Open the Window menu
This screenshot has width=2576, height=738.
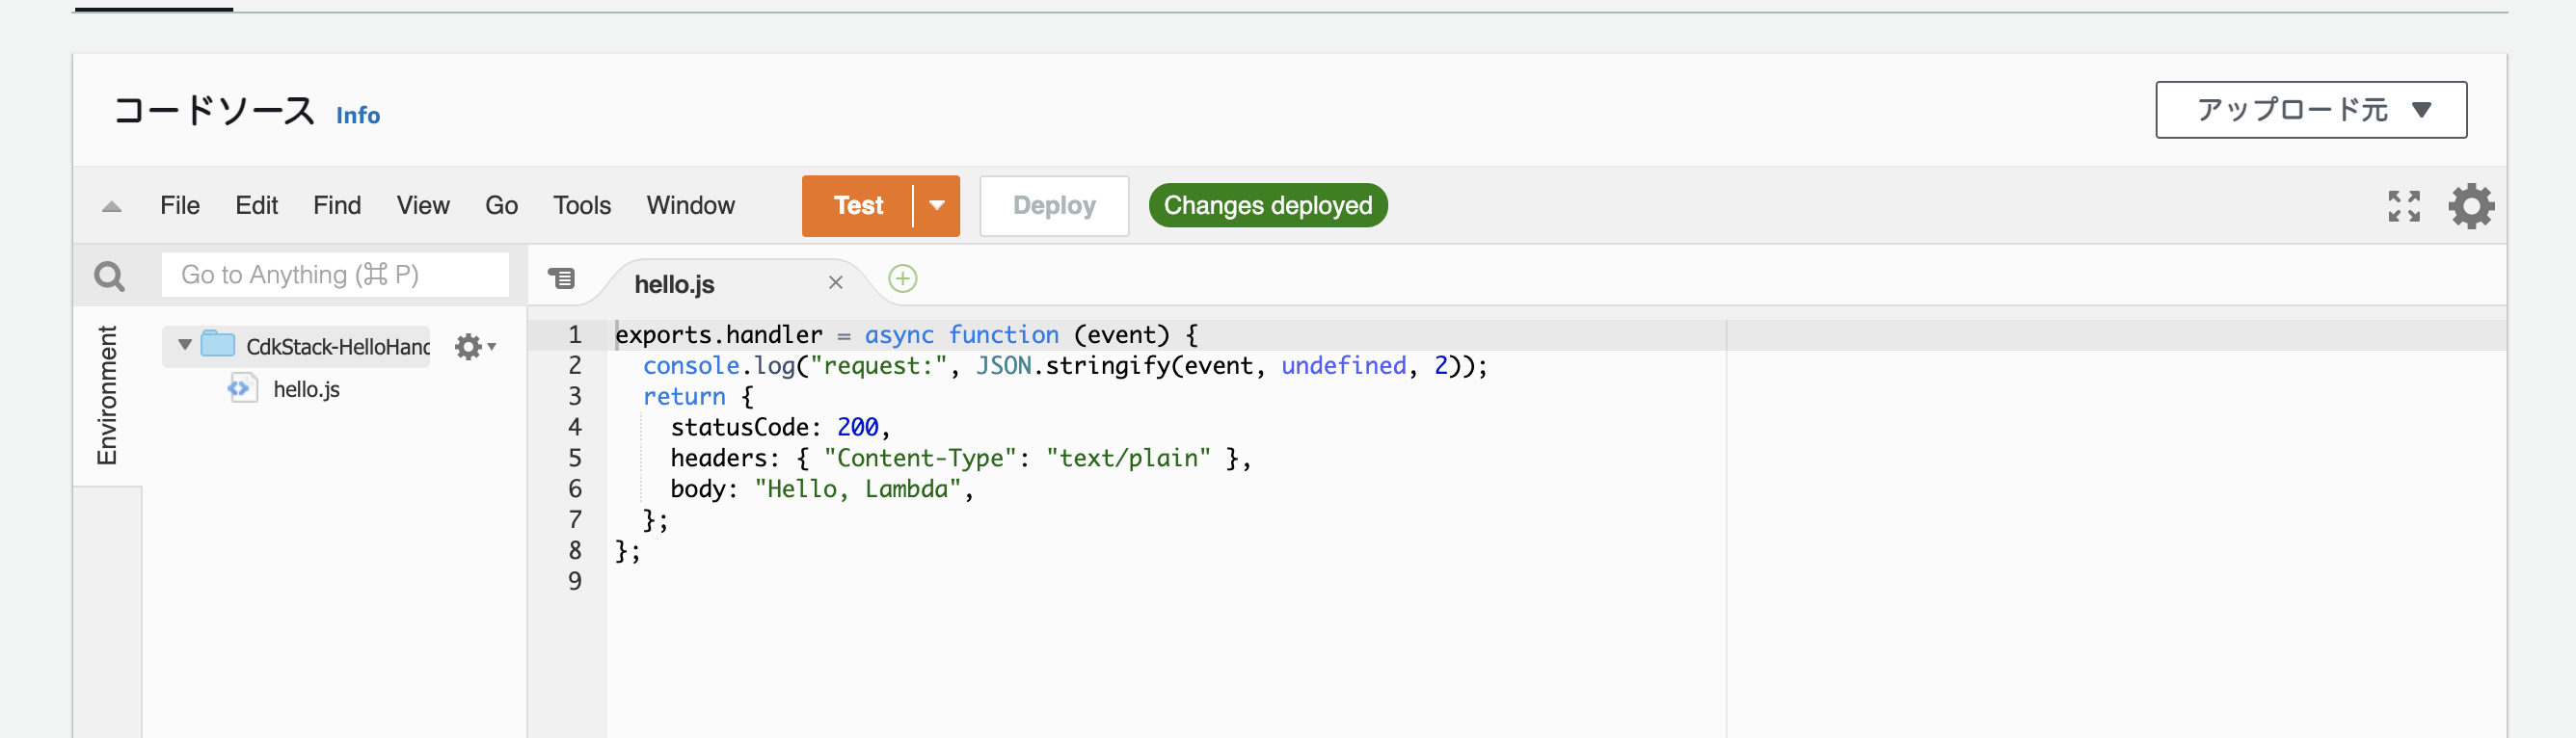click(690, 205)
